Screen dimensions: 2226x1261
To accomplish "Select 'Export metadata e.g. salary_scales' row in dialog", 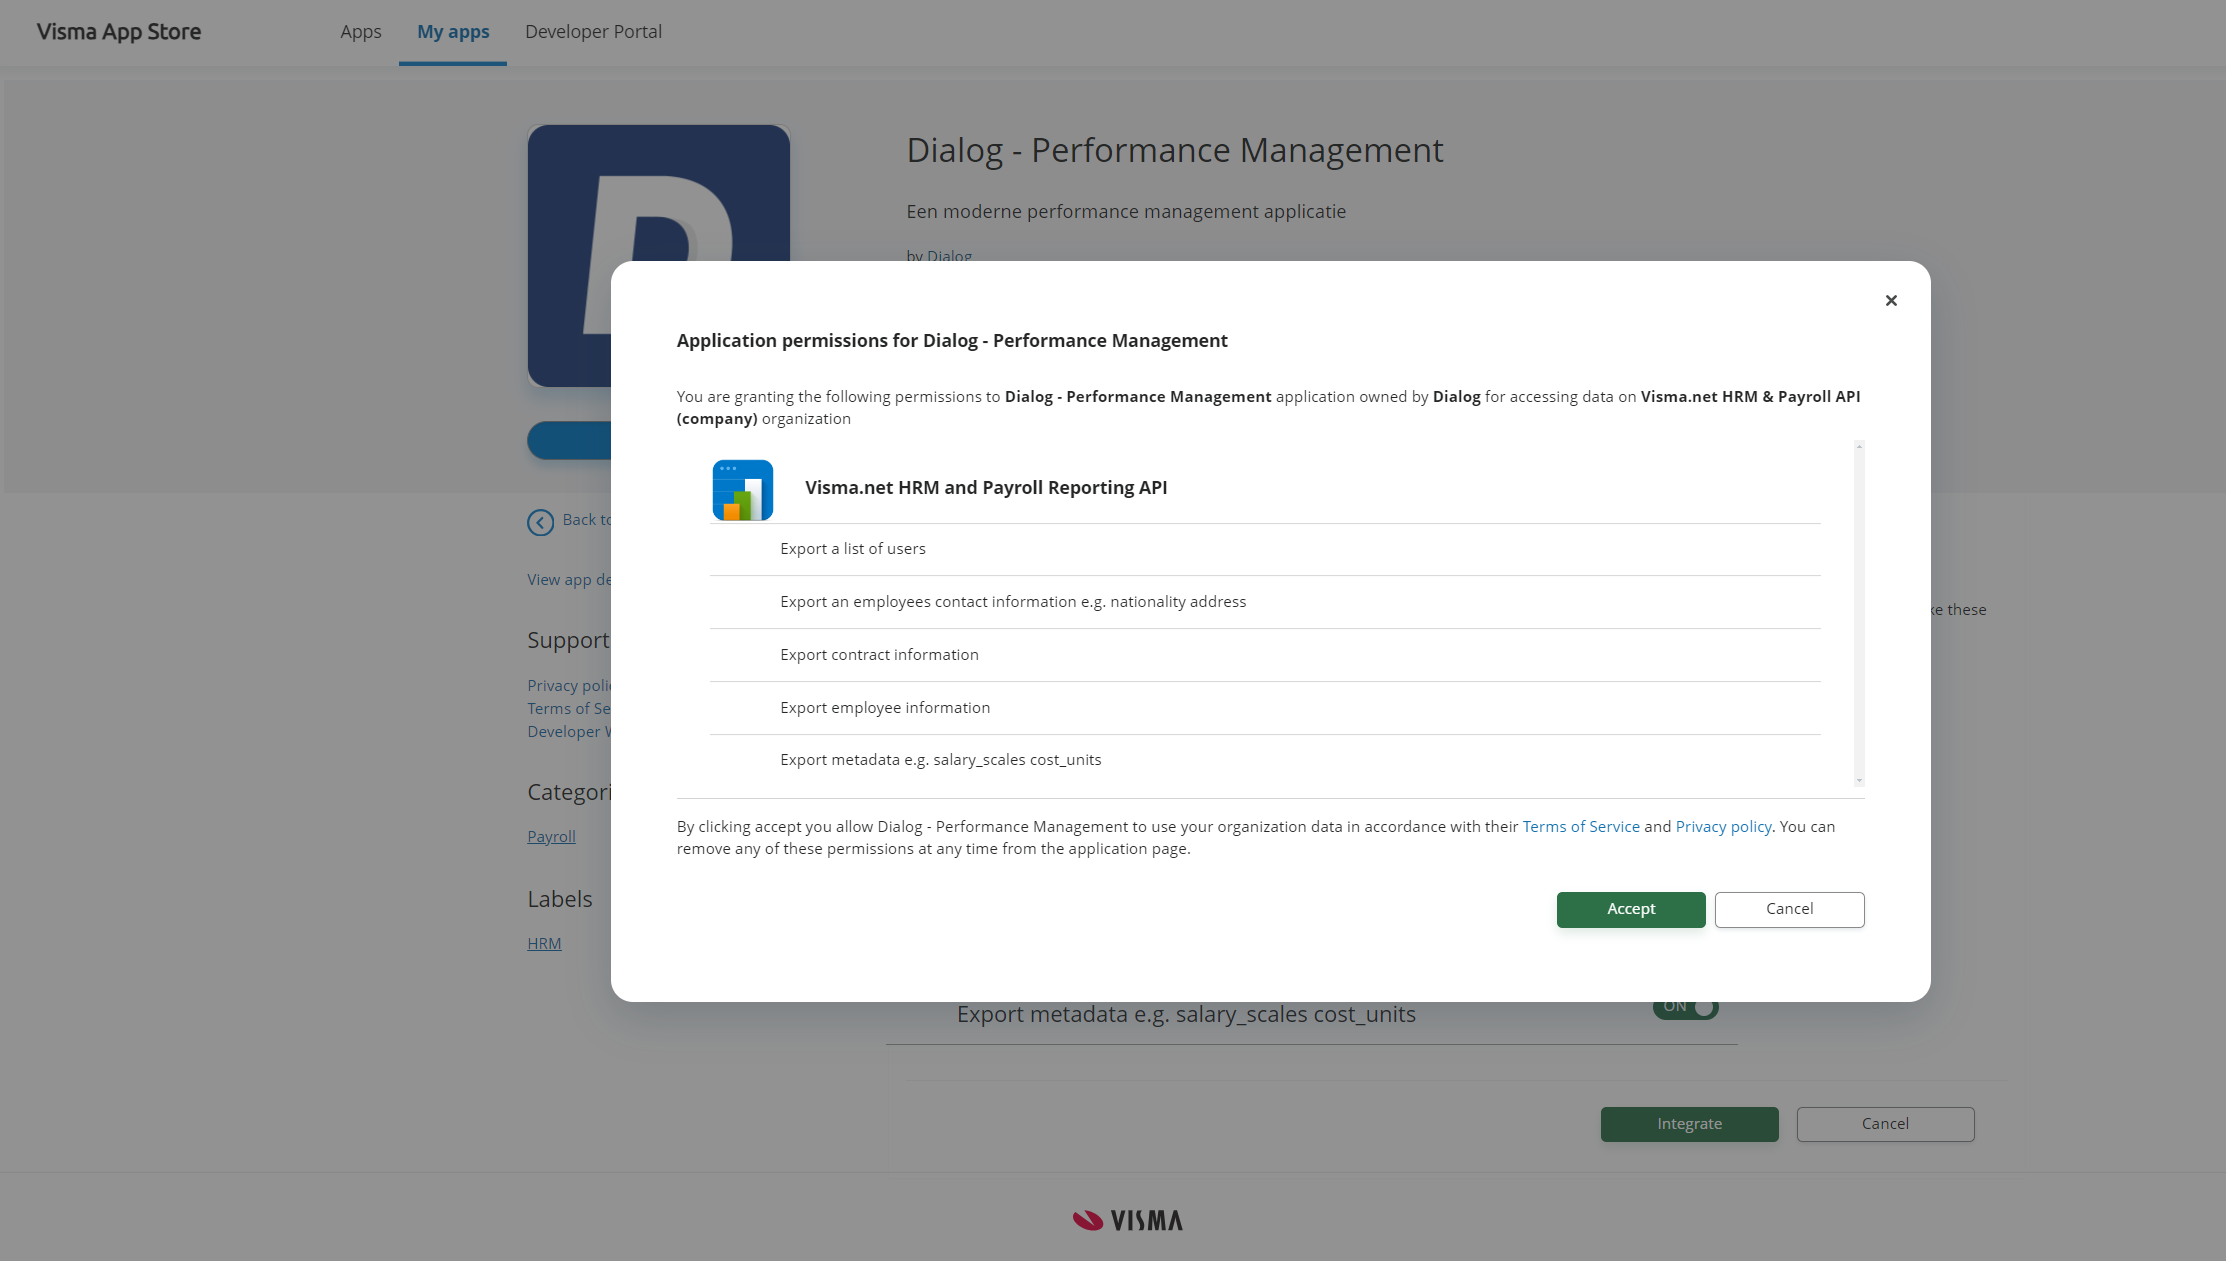I will click(x=1265, y=760).
